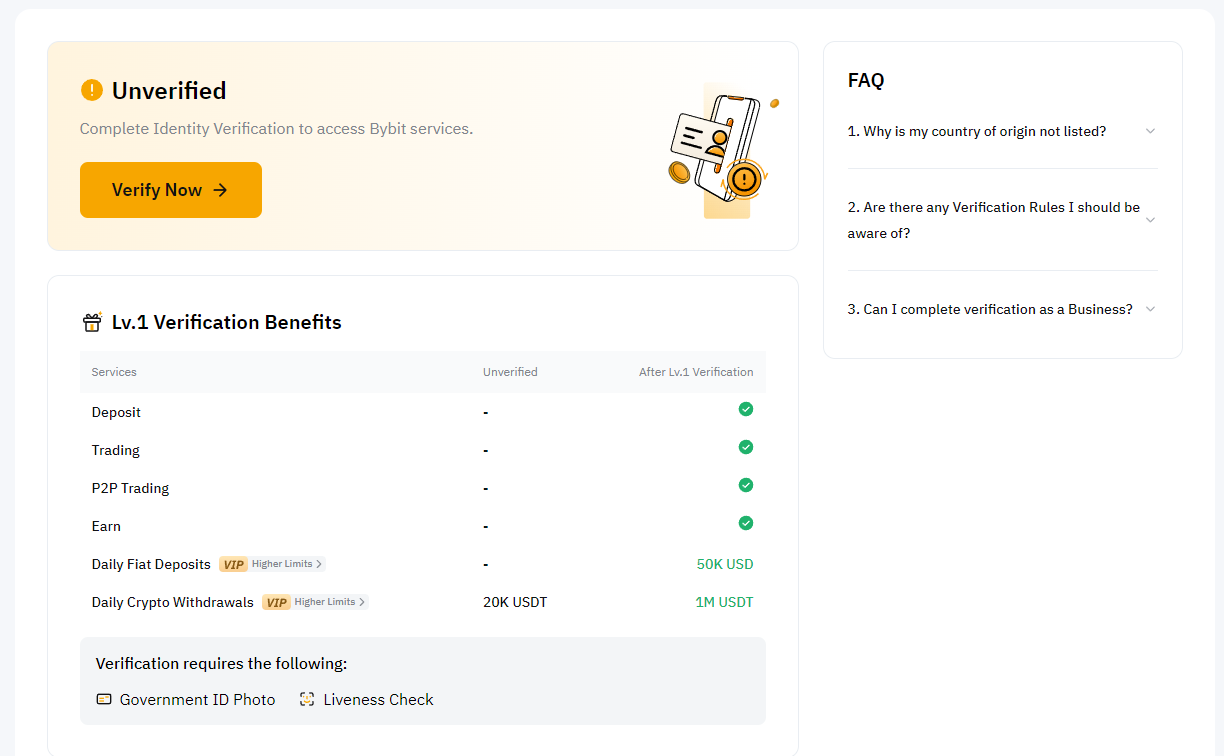Click the Liveness Check face-scan icon
The width and height of the screenshot is (1224, 756).
(x=307, y=699)
